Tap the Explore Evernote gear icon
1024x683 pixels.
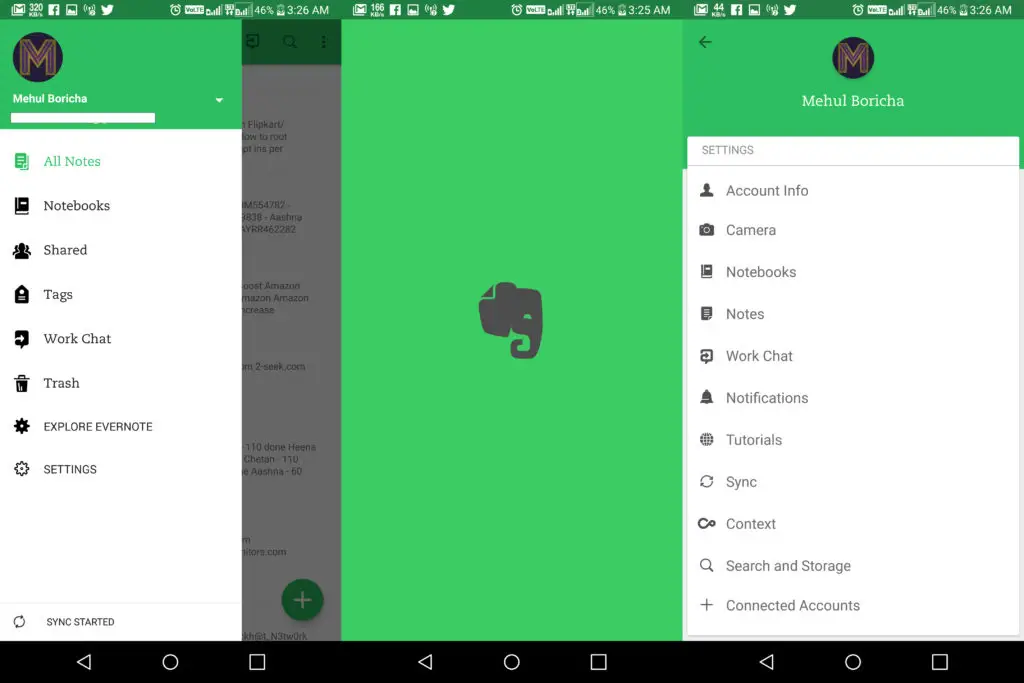(x=22, y=426)
